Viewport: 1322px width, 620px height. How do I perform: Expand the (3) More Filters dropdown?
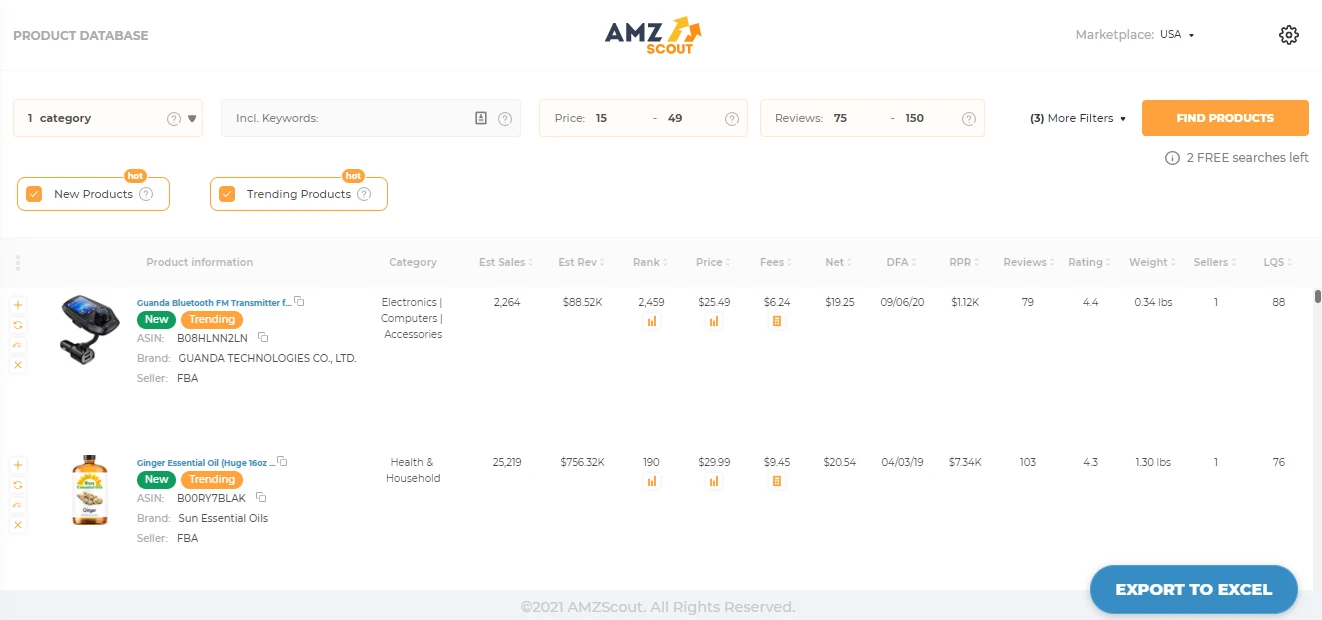pyautogui.click(x=1078, y=118)
